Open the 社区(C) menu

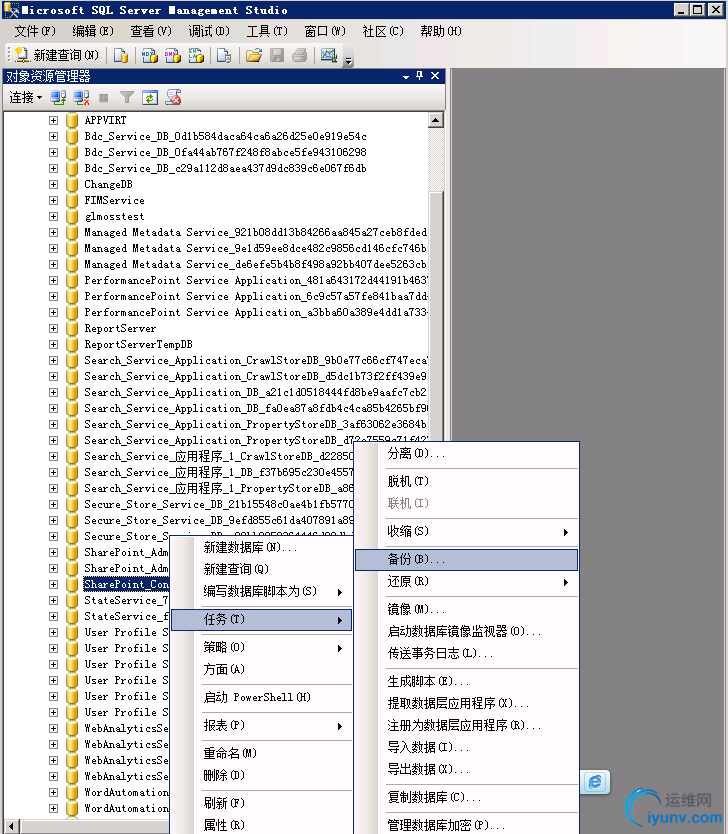(383, 31)
